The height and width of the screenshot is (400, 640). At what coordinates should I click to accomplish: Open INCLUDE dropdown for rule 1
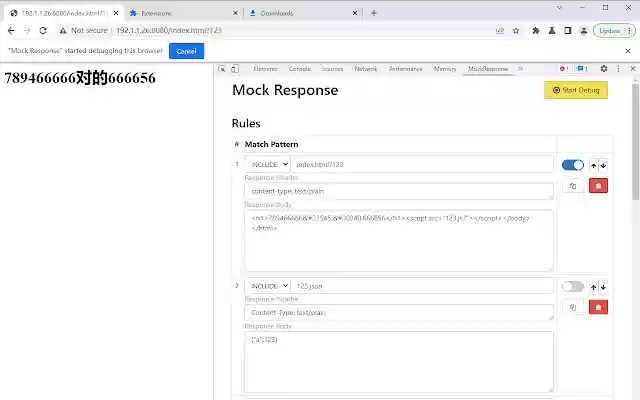[x=267, y=164]
